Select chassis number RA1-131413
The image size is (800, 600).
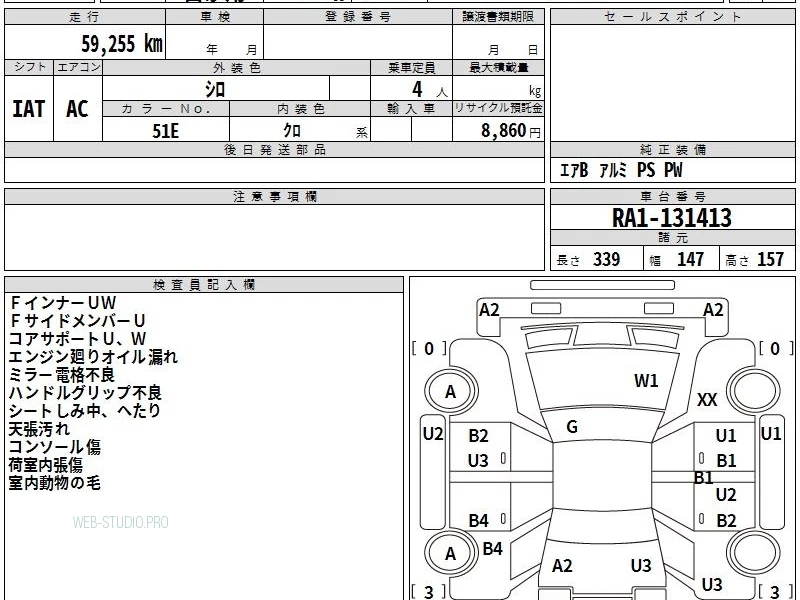click(672, 218)
